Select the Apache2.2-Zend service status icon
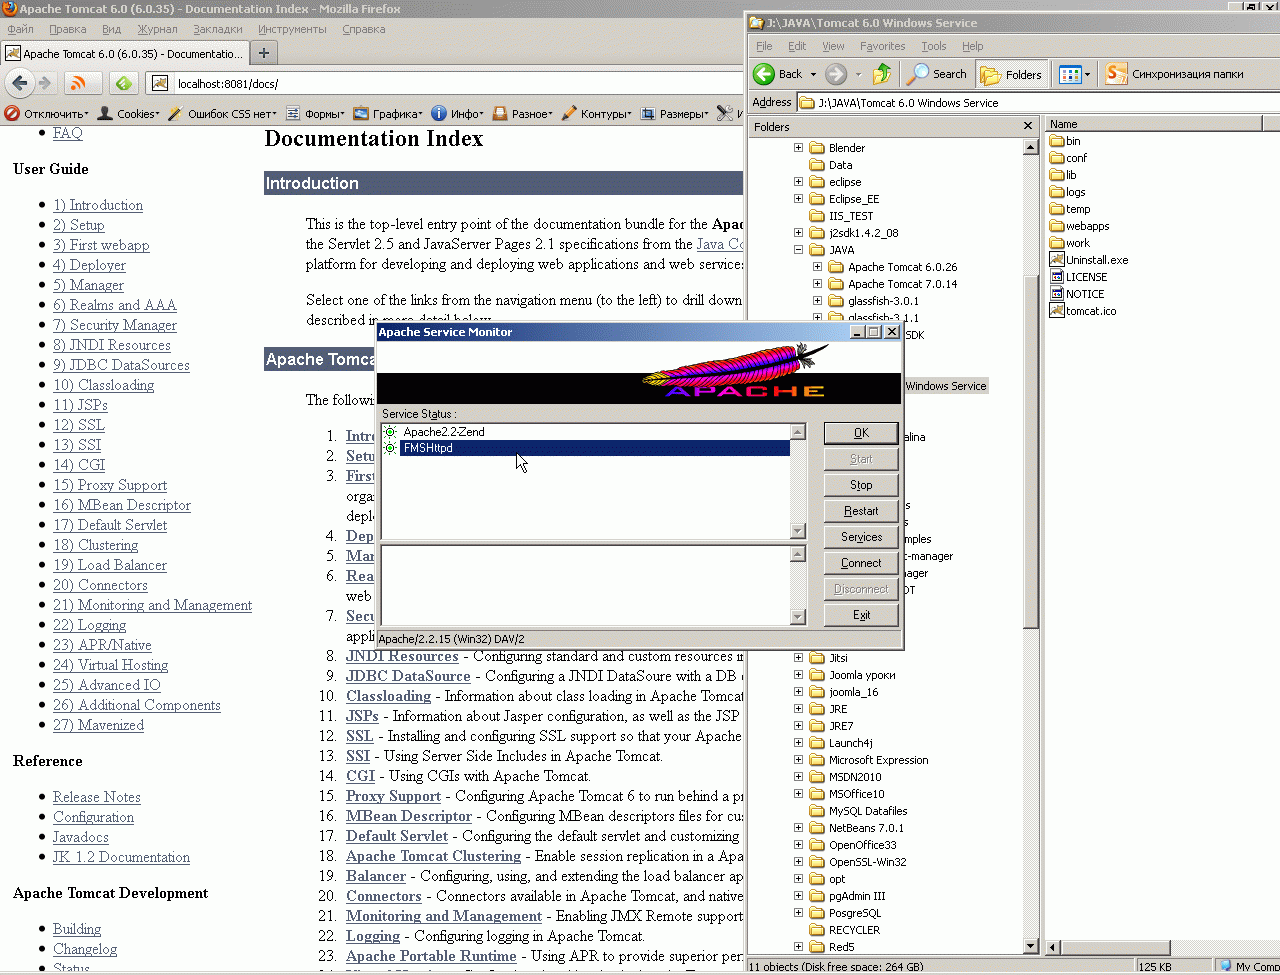Image resolution: width=1280 pixels, height=975 pixels. point(390,432)
